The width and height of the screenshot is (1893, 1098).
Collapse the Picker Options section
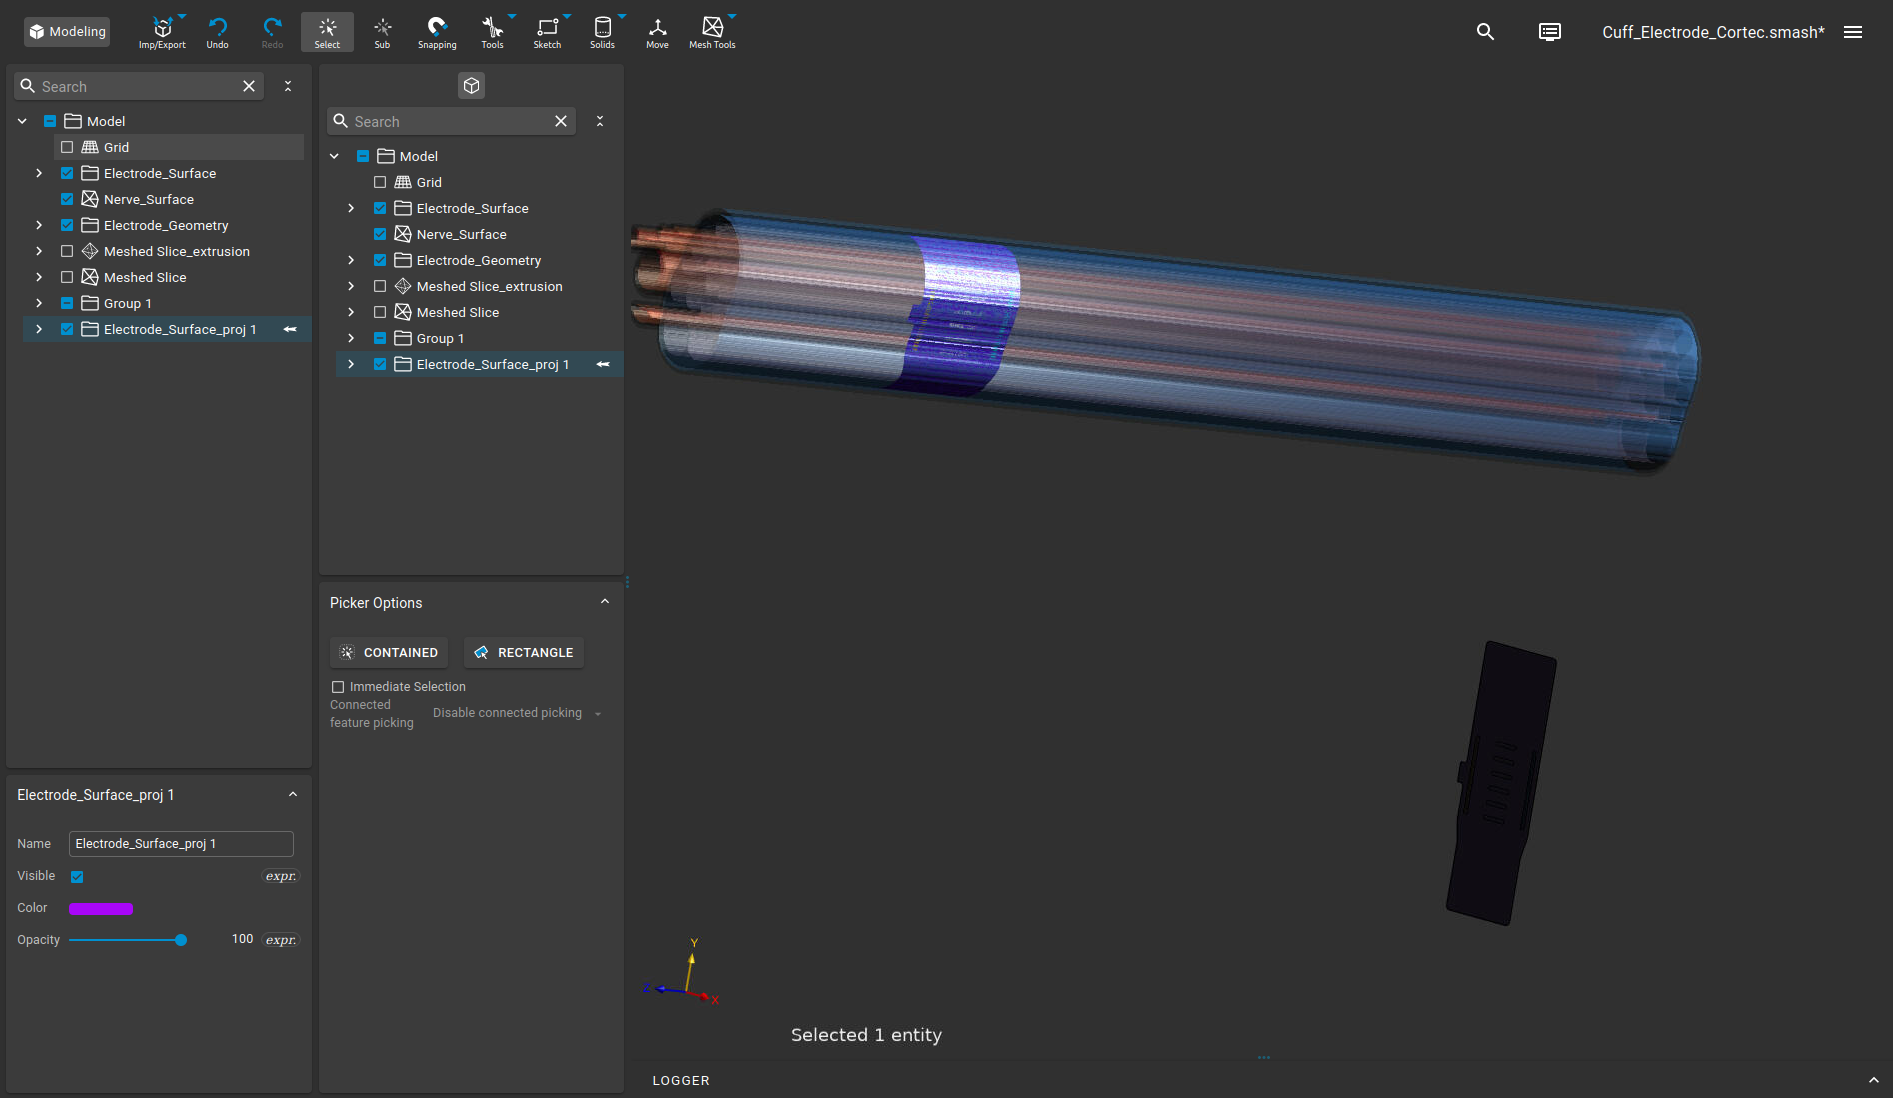[x=605, y=602]
